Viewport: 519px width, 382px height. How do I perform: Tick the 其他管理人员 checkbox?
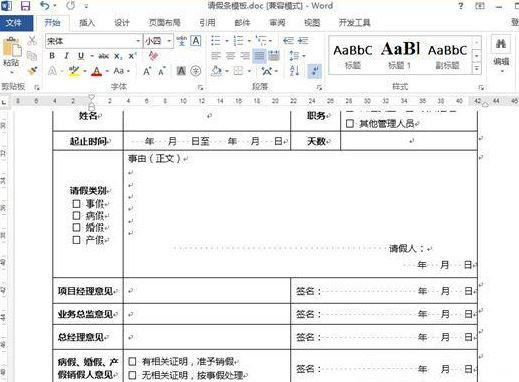[349, 124]
